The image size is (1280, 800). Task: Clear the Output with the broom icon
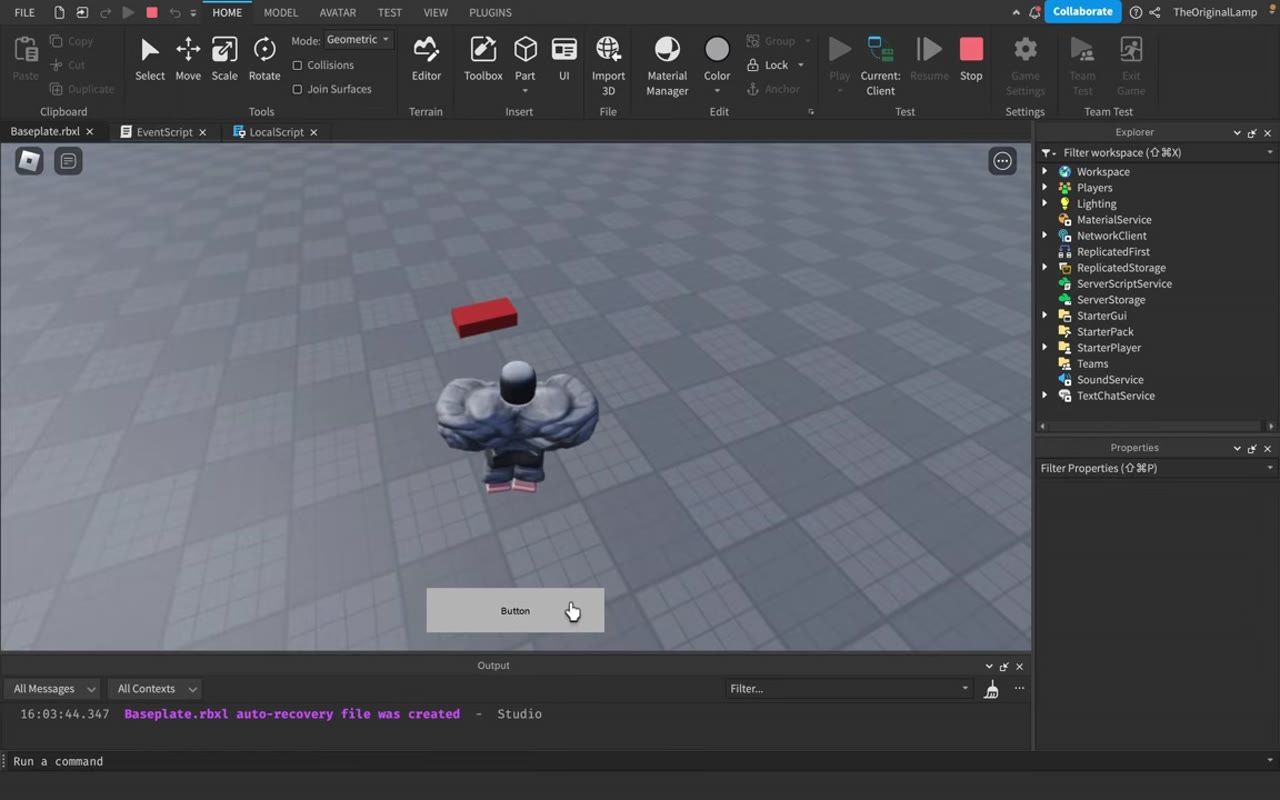[x=991, y=689]
